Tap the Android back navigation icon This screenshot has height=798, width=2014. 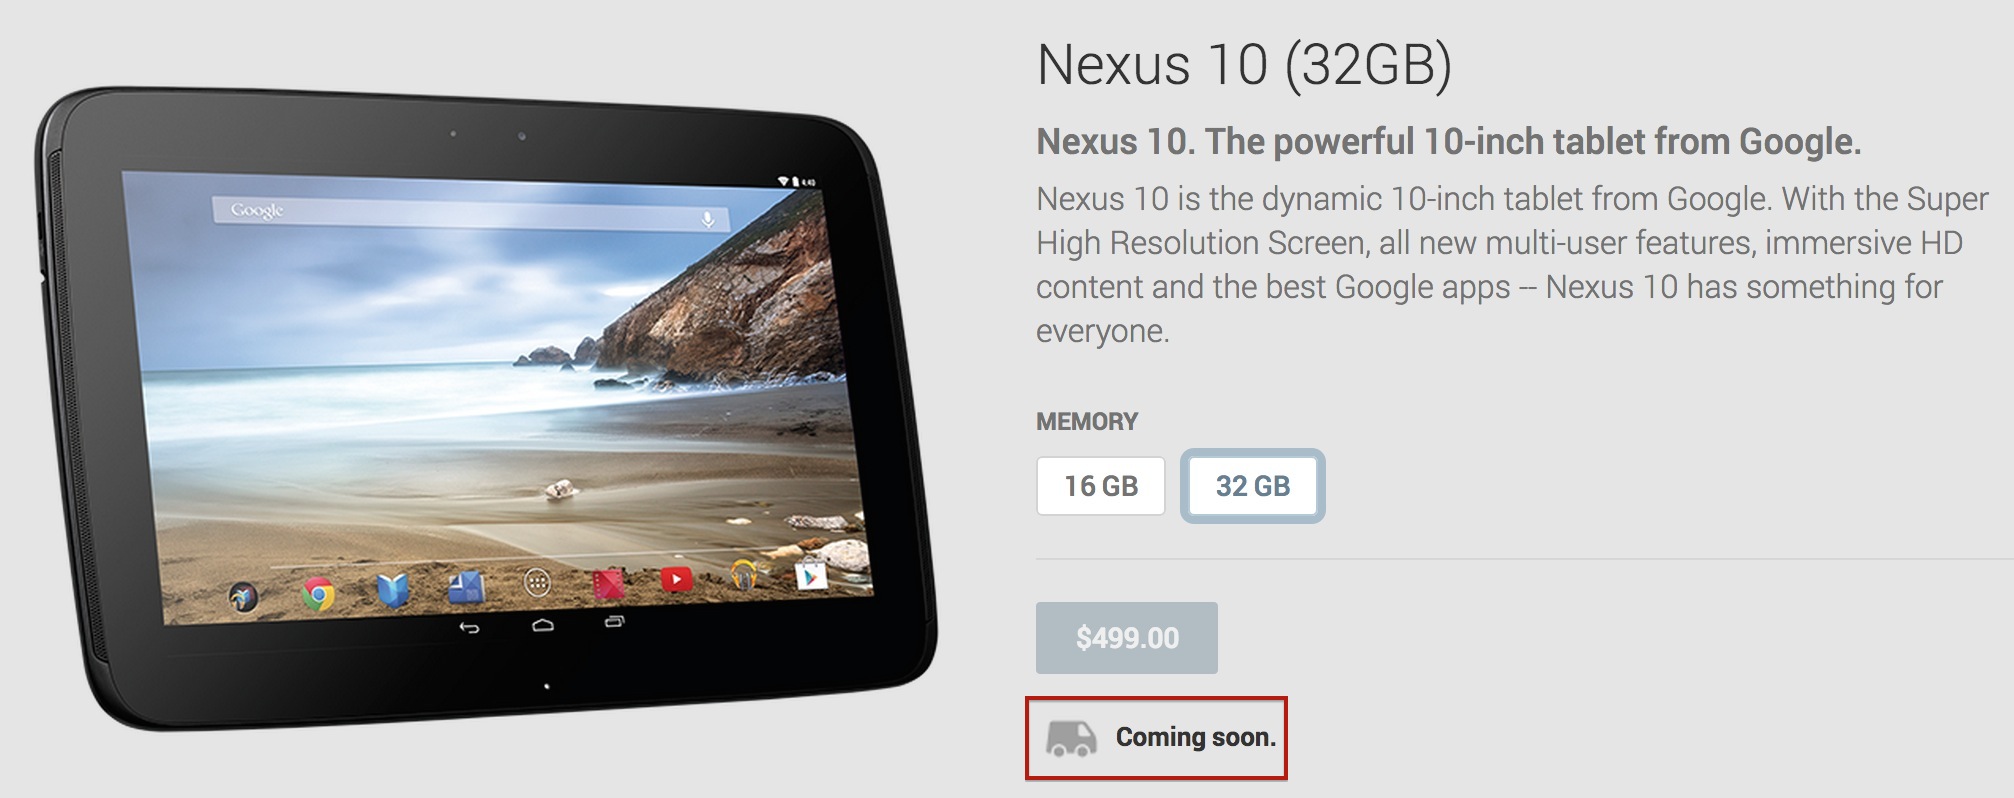click(469, 628)
